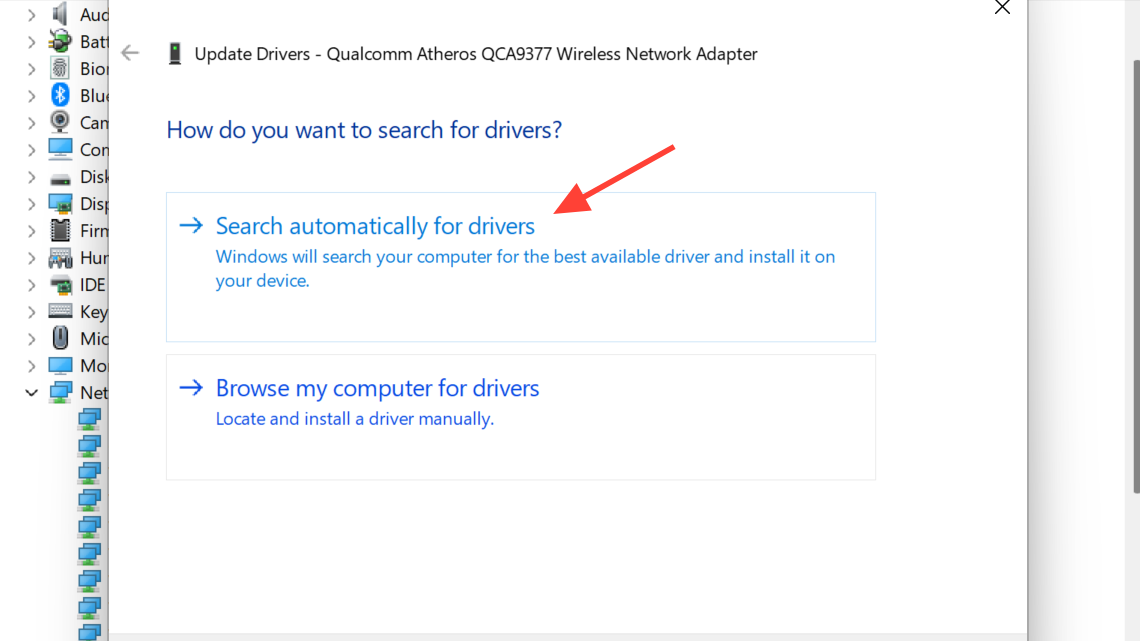Click the right-side vertical scrollbar thumb

[1136, 276]
